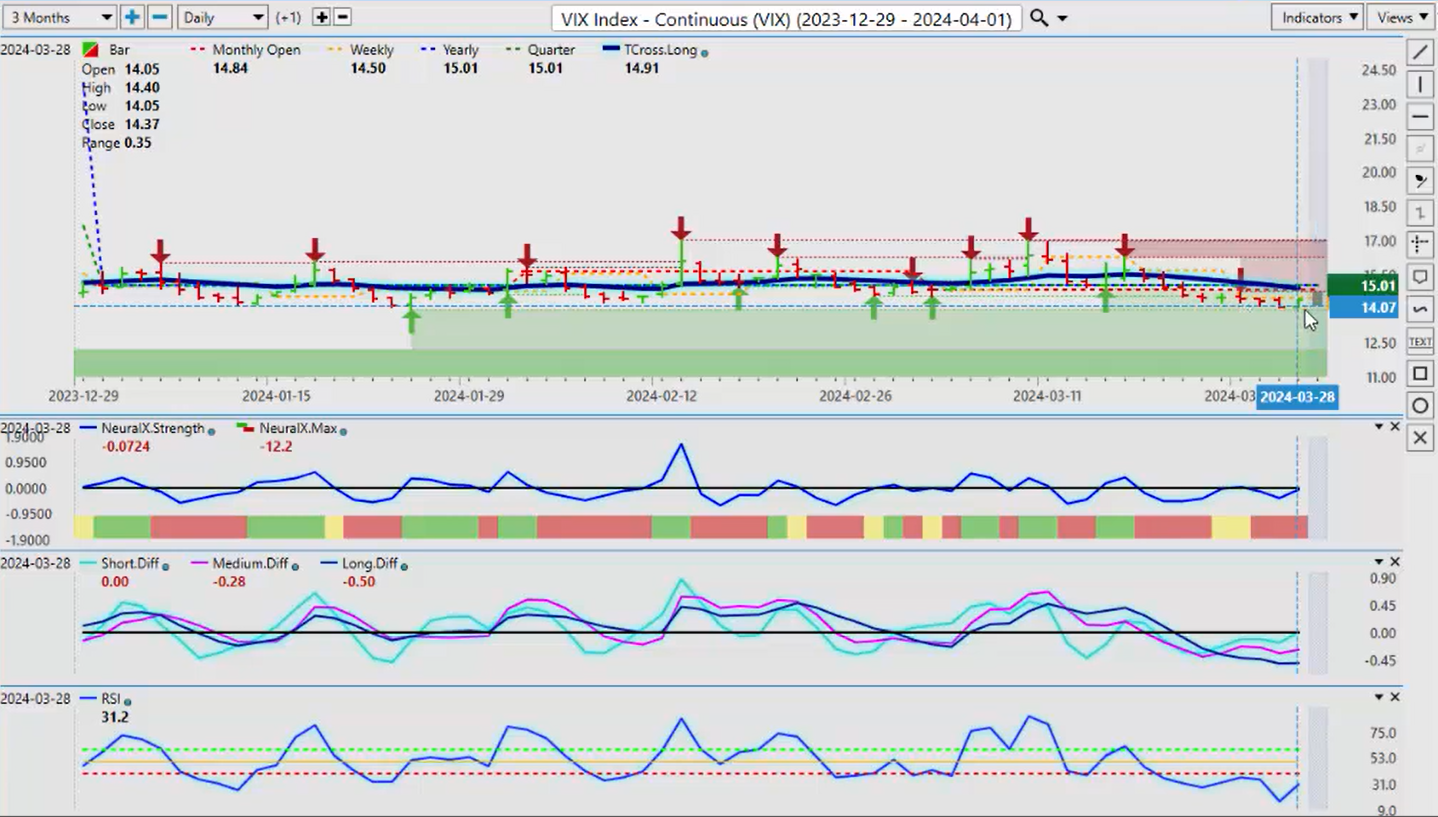Image resolution: width=1438 pixels, height=817 pixels.
Task: Click the VIX Index symbol title field
Action: (786, 18)
